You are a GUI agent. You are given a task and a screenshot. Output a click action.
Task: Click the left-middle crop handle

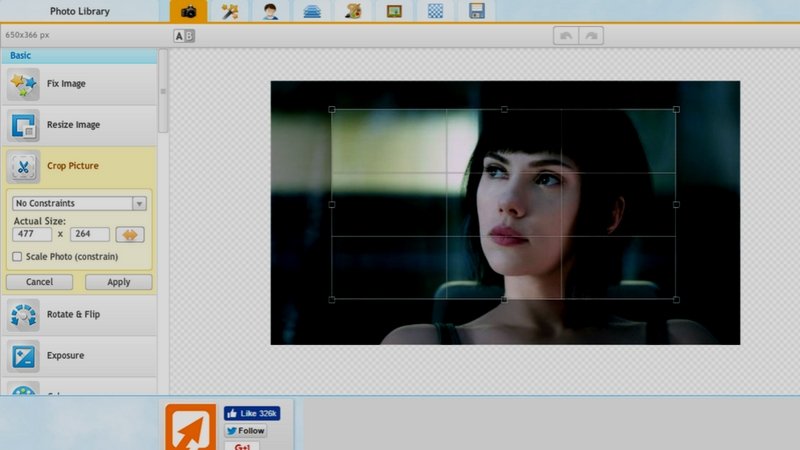tap(332, 205)
